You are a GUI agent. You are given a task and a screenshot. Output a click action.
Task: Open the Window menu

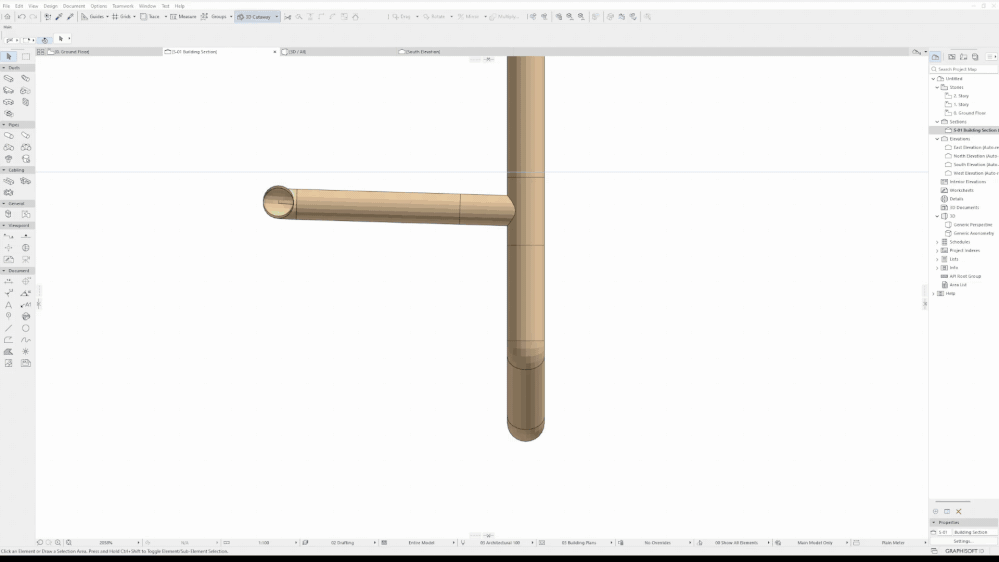click(147, 6)
